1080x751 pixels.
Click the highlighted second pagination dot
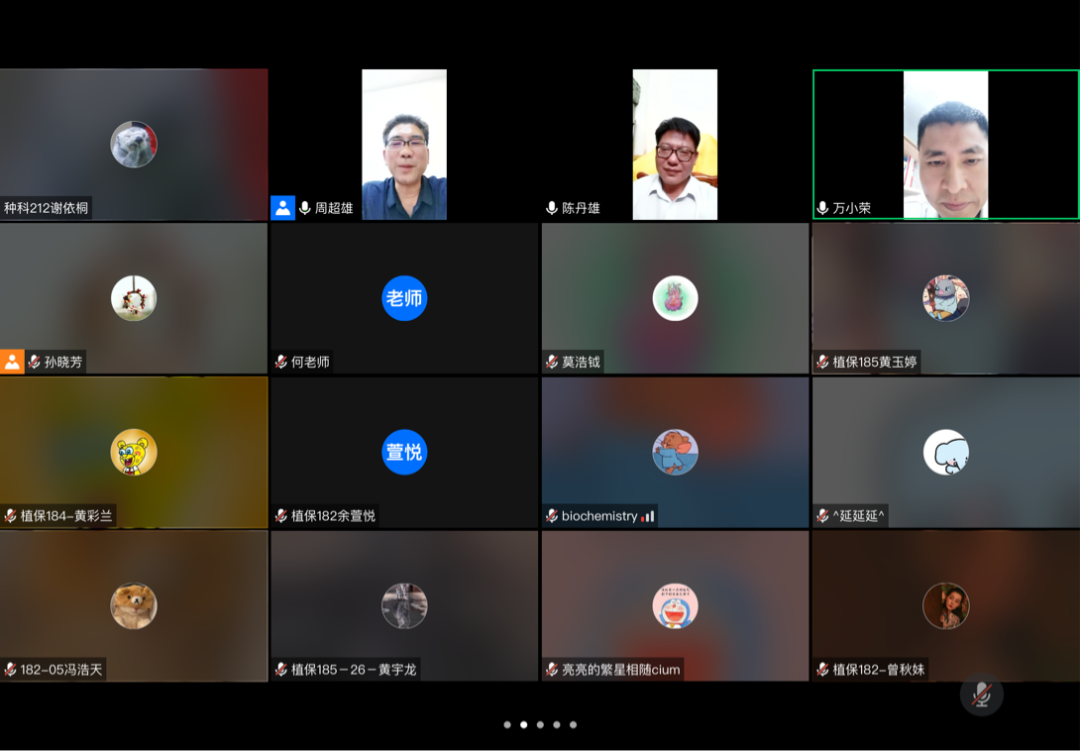[524, 723]
